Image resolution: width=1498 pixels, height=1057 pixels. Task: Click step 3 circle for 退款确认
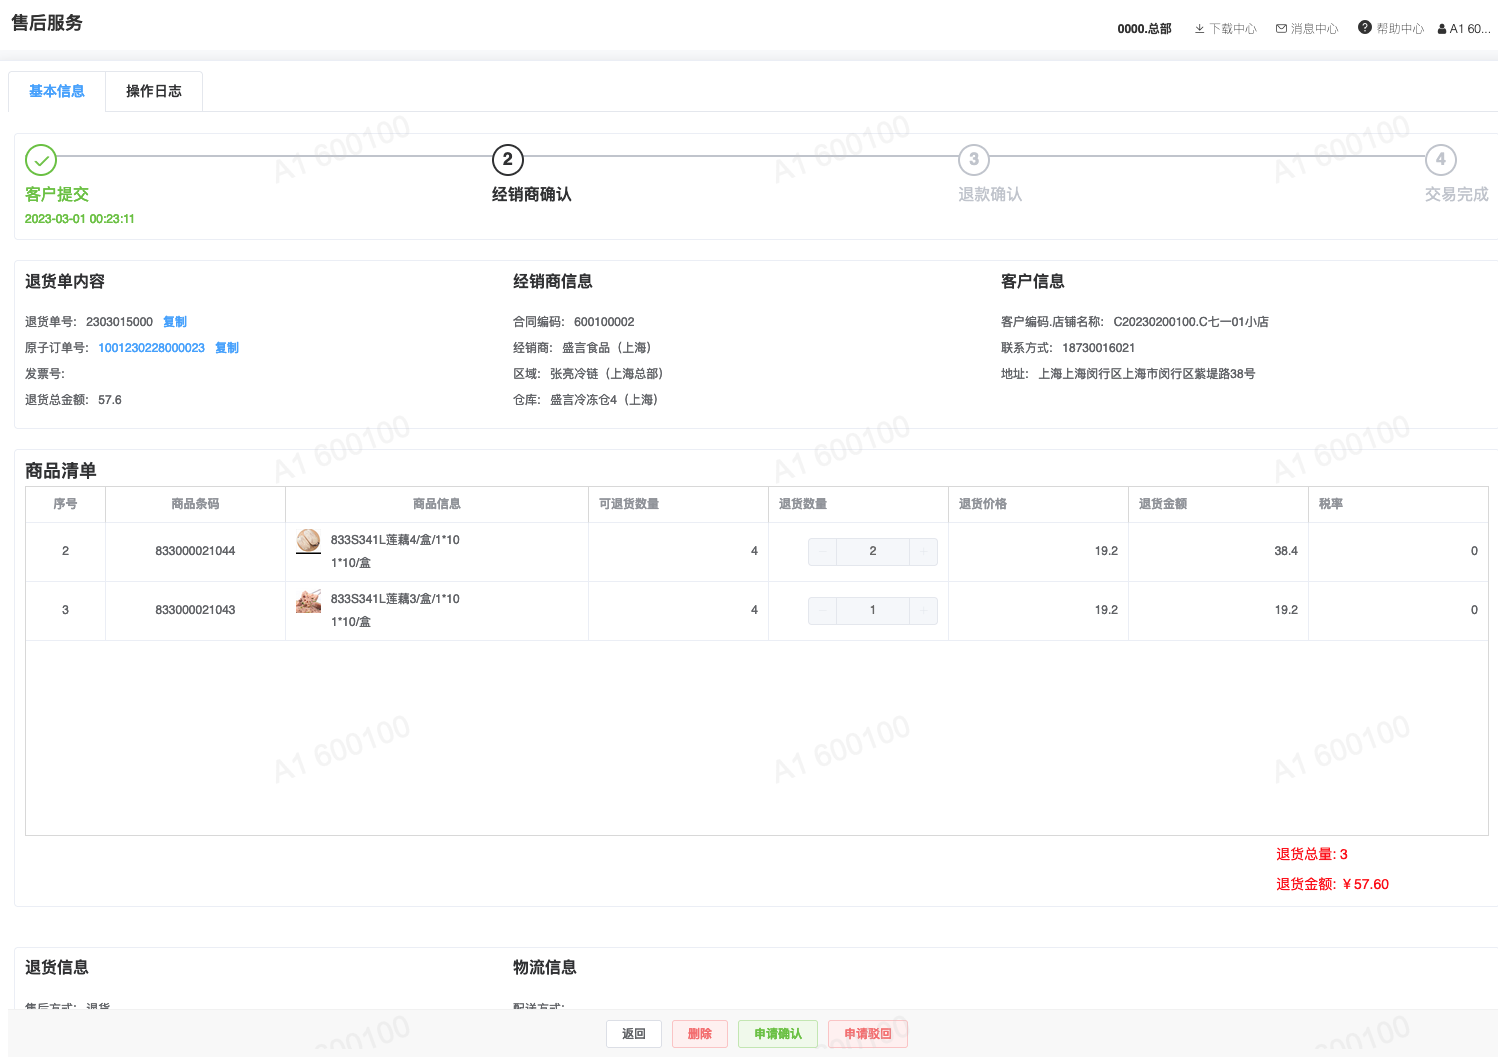974,160
